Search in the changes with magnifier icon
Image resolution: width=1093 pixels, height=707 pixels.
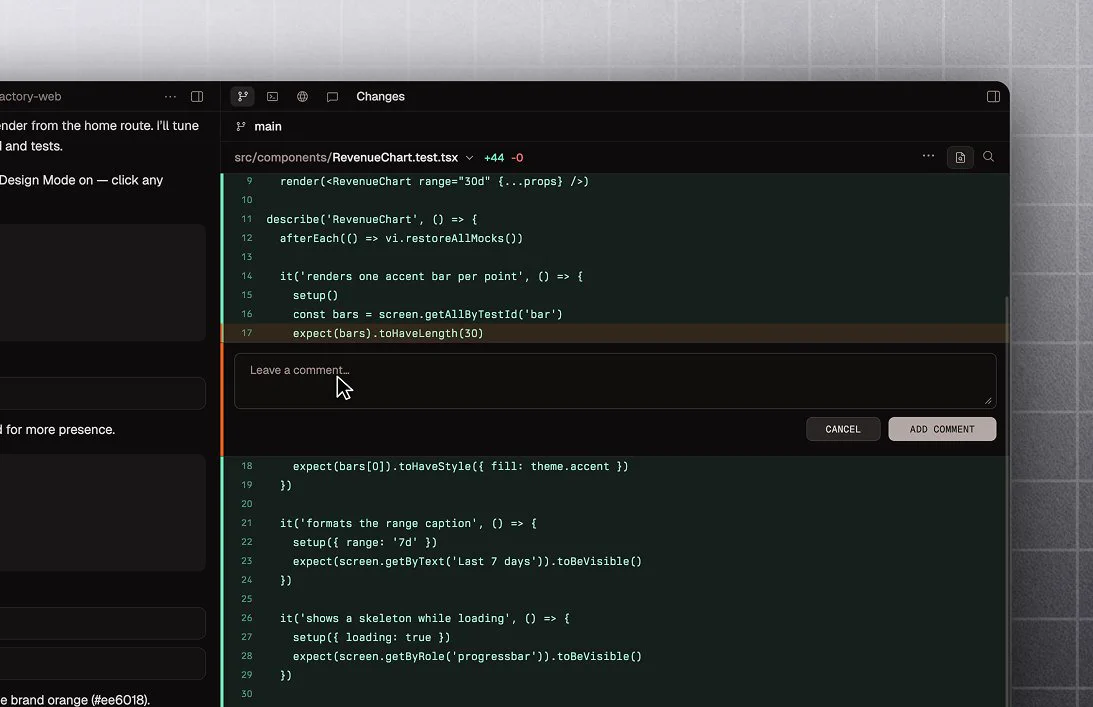coord(988,156)
